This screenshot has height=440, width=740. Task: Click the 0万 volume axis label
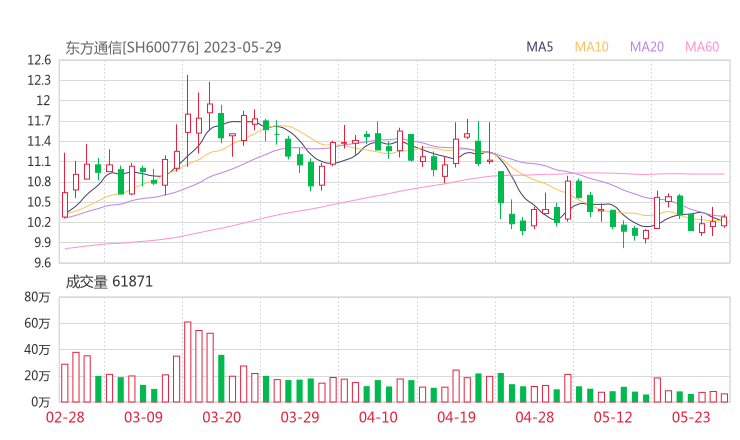pyautogui.click(x=41, y=402)
